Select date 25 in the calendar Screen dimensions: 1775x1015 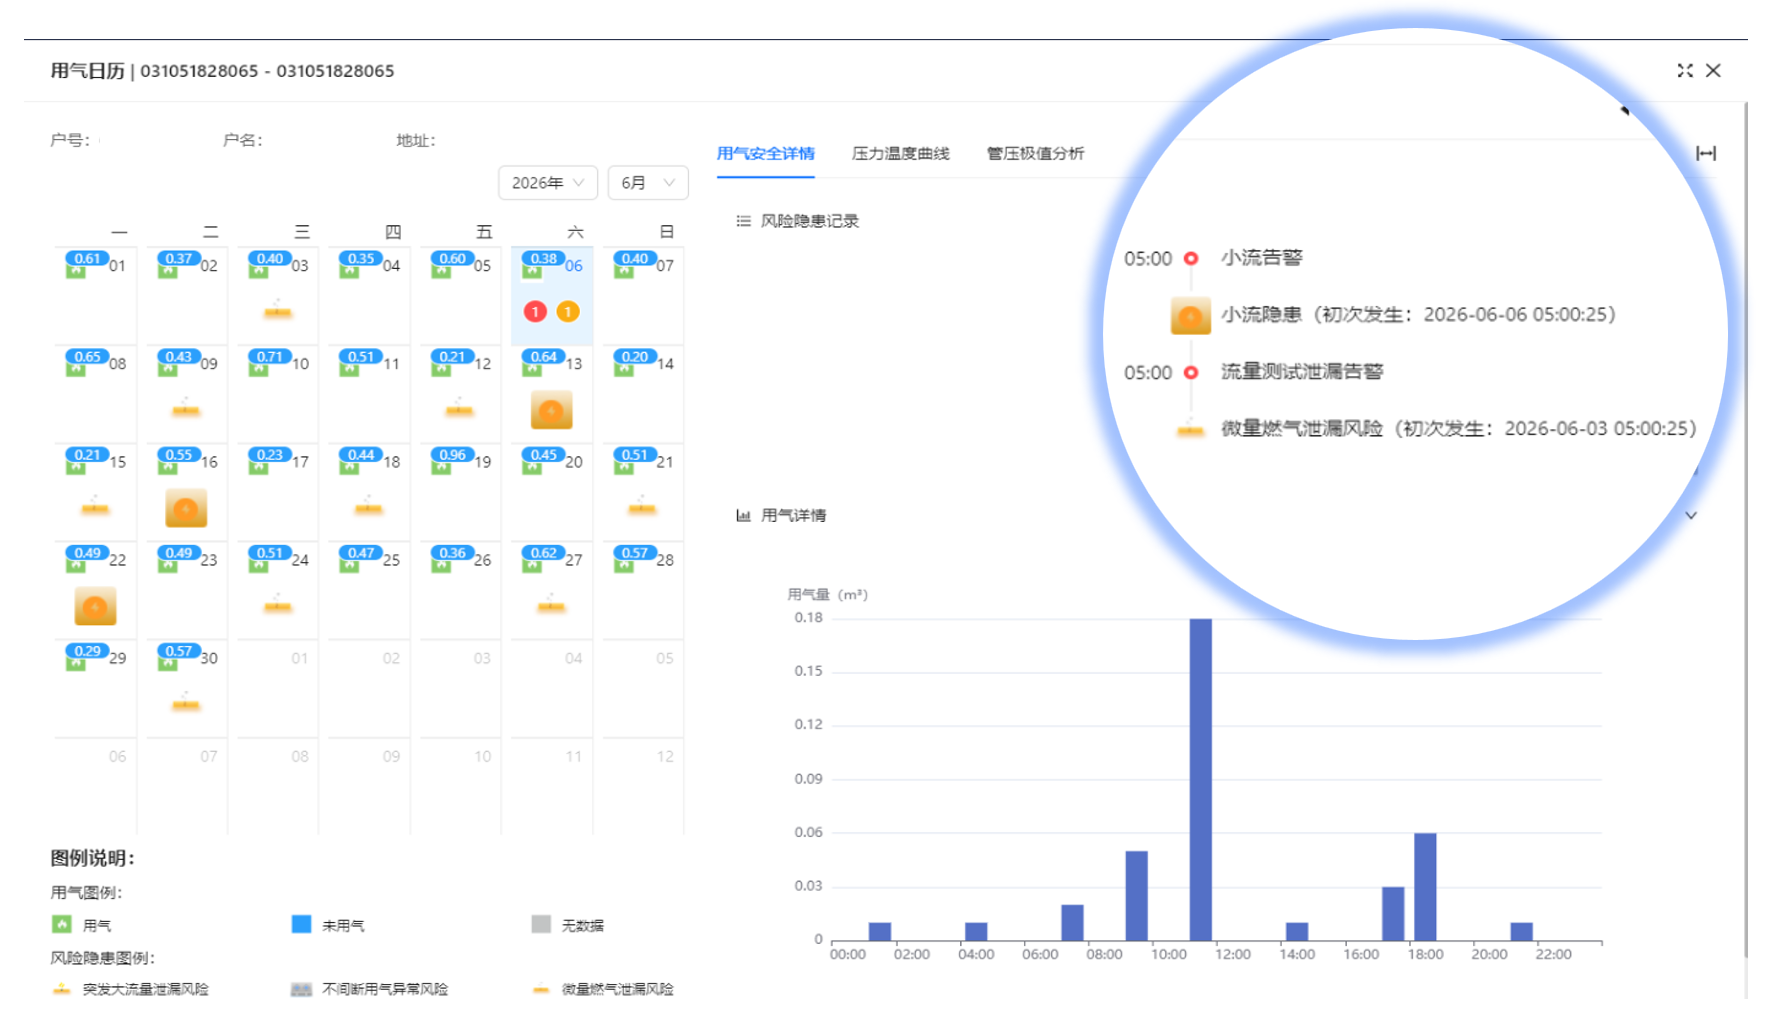(391, 560)
